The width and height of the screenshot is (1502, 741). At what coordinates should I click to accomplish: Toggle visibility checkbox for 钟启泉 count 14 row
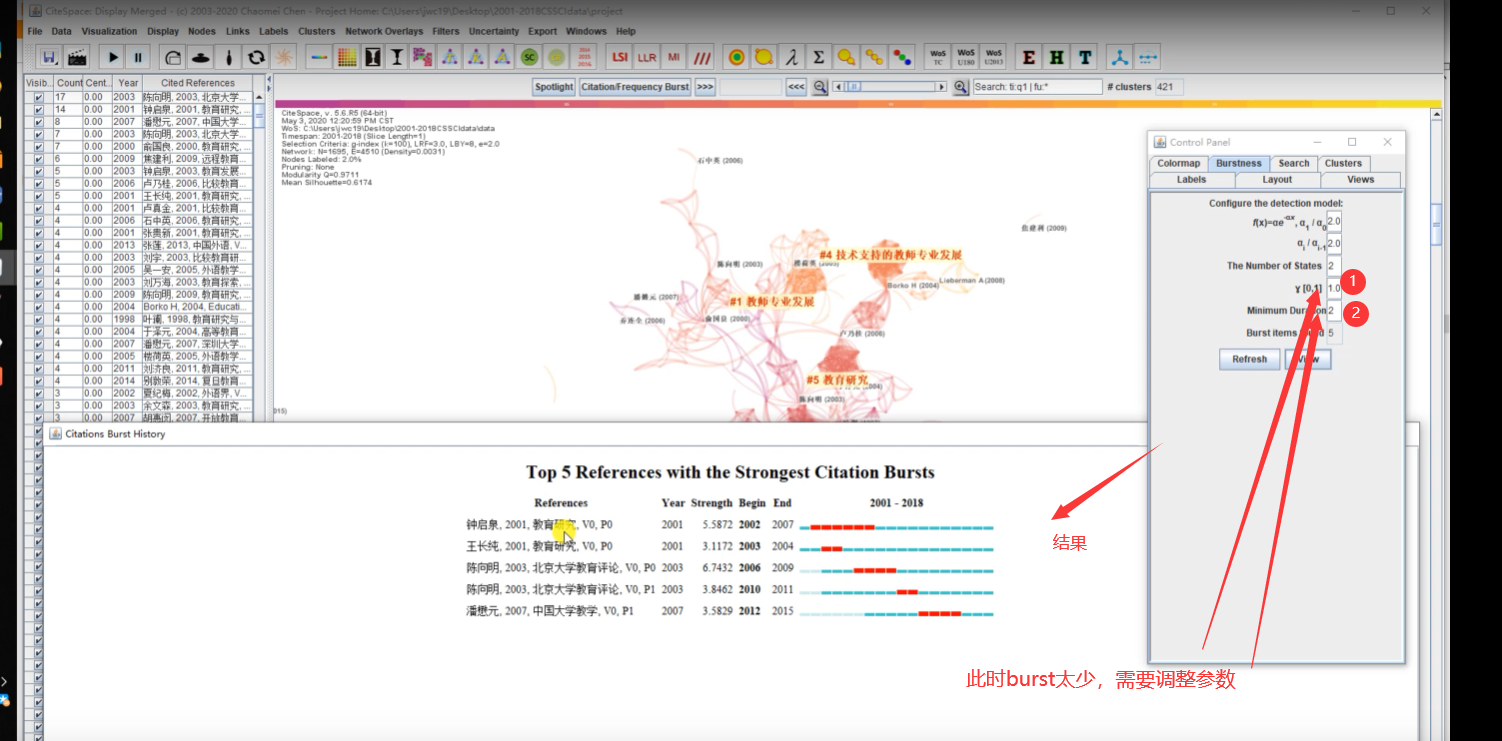(x=38, y=110)
